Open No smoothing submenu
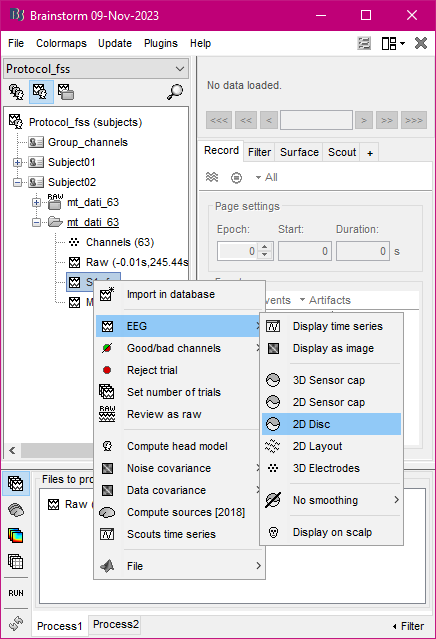Screen dimensions: 436x639 (x=331, y=500)
